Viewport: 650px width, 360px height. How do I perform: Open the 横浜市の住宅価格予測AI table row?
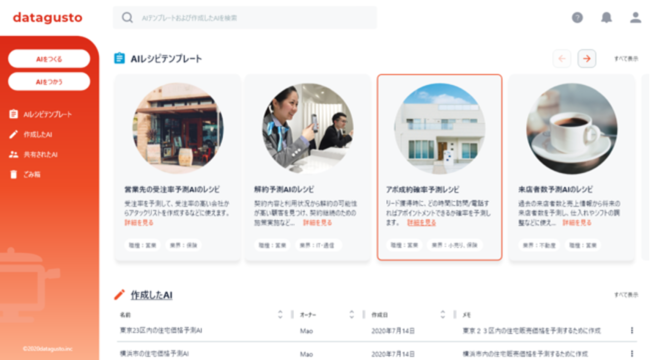click(376, 353)
